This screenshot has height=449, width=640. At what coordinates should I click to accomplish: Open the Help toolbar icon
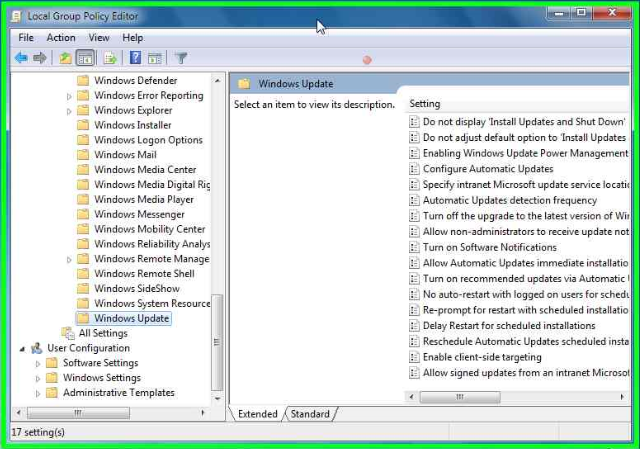135,58
